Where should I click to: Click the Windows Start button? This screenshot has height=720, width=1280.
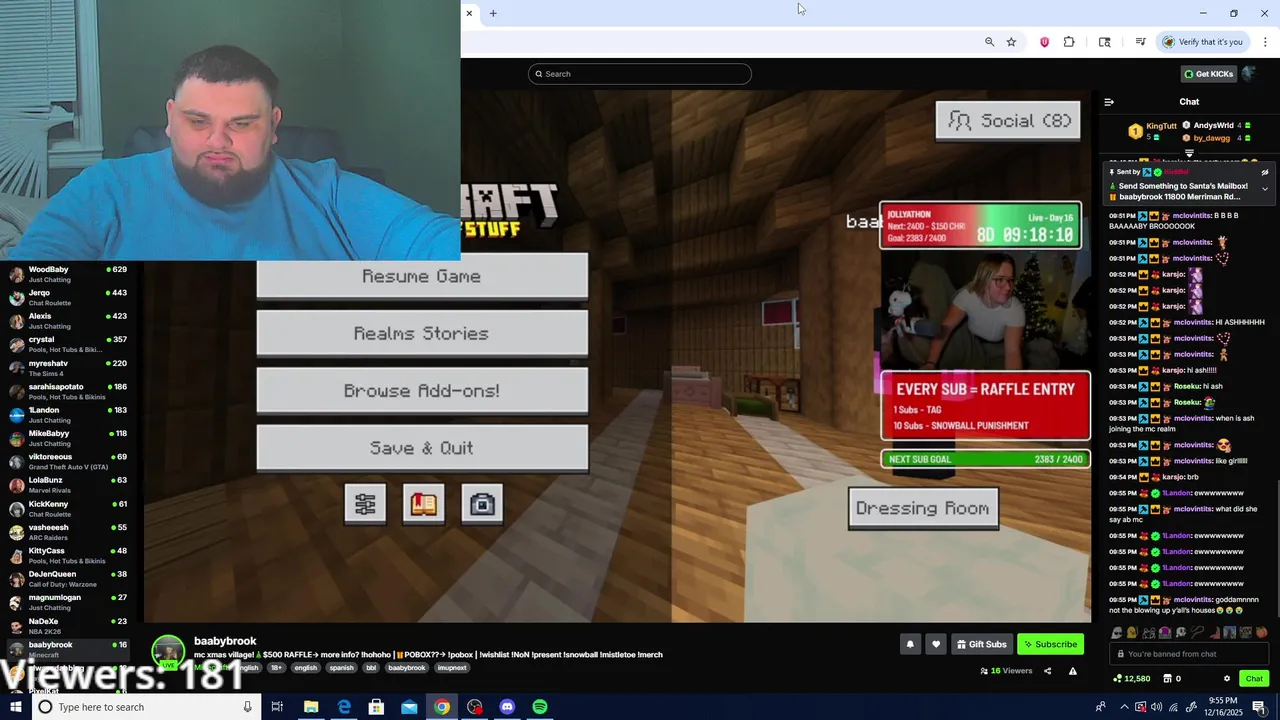pyautogui.click(x=15, y=707)
